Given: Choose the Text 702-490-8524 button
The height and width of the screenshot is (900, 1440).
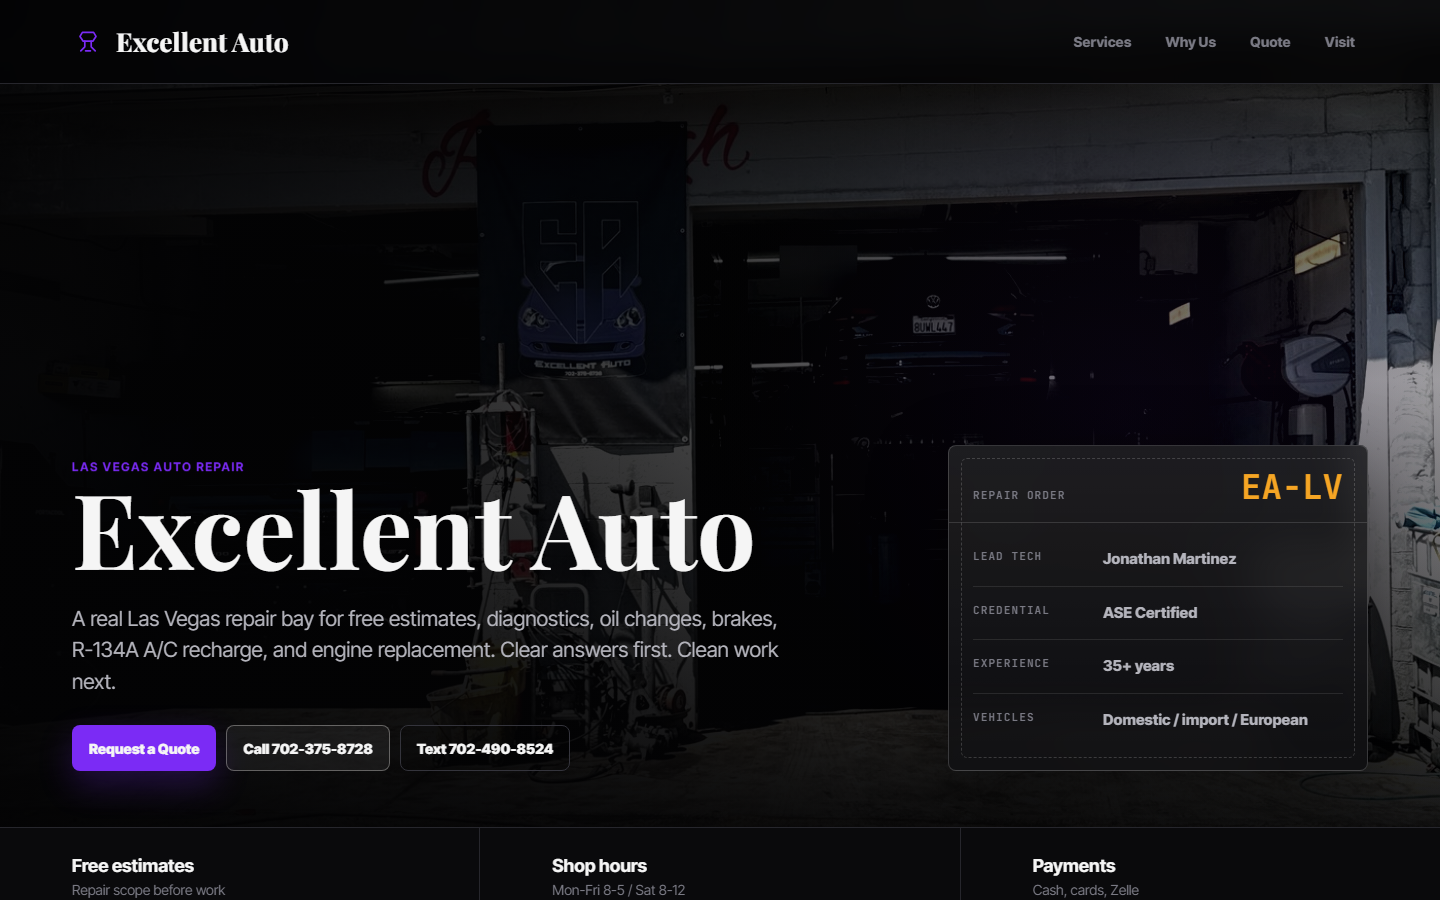Looking at the screenshot, I should 485,748.
